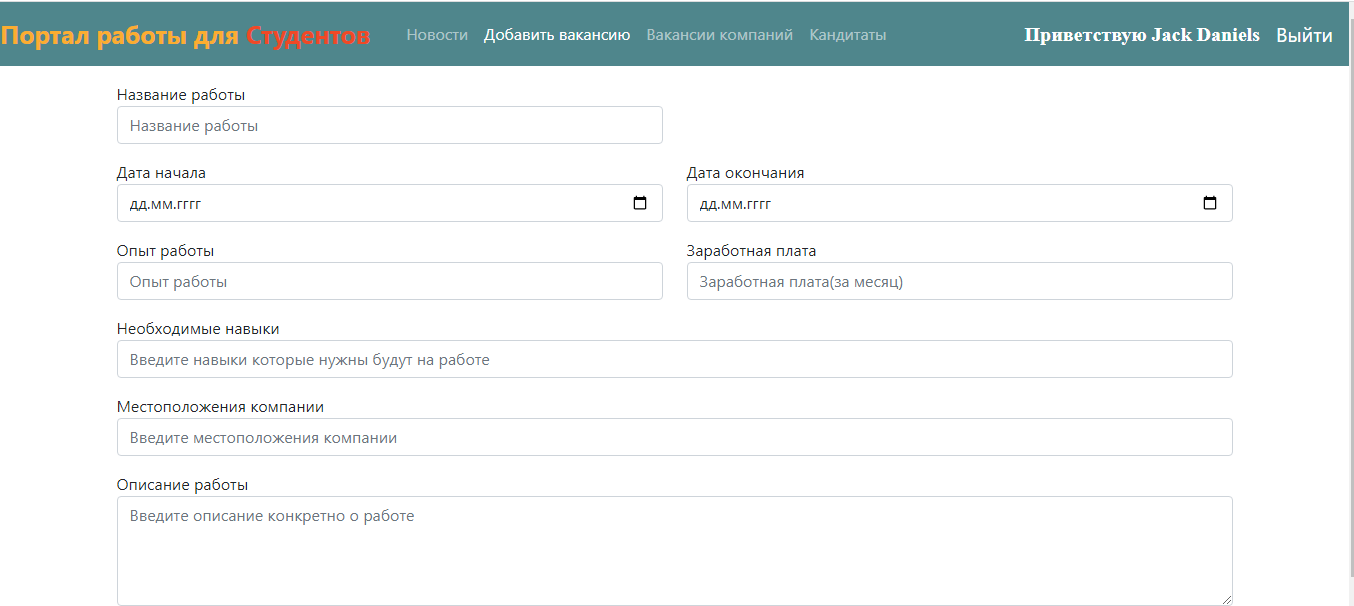Screen dimensions: 1354x606
Task: Focus the Название работы input field
Action: [390, 125]
